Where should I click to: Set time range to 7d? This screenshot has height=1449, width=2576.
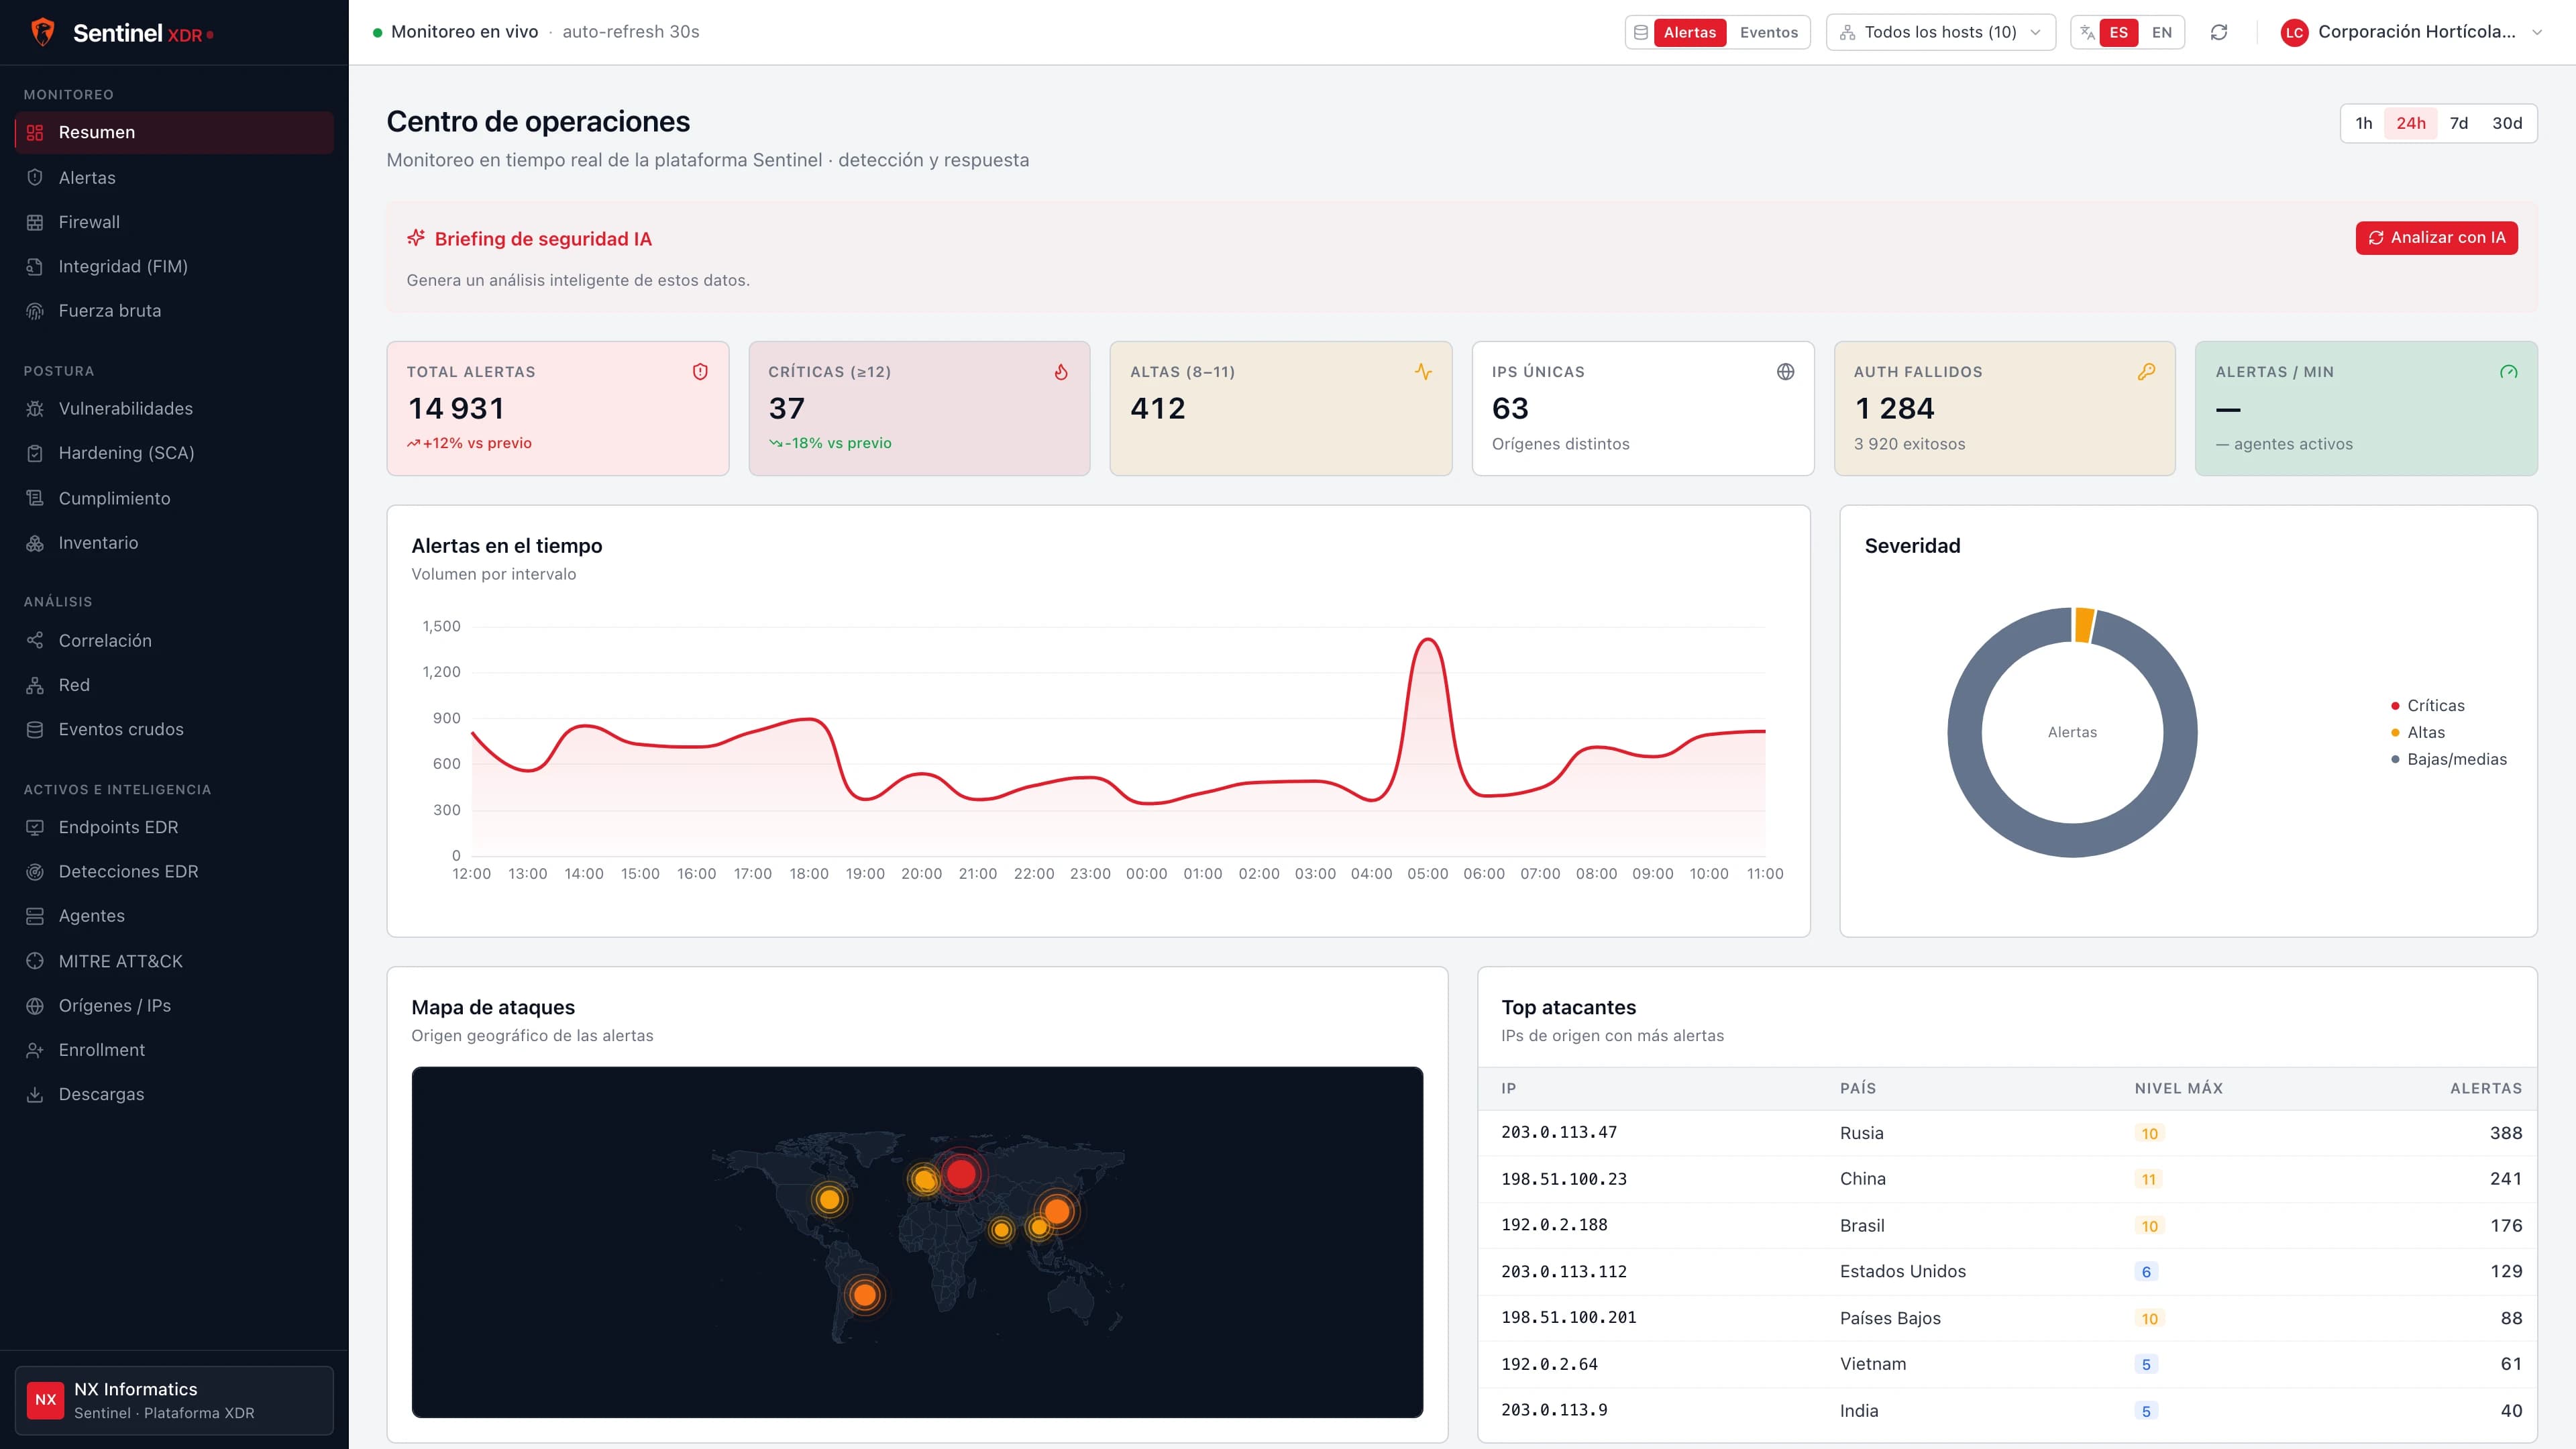pos(2458,123)
